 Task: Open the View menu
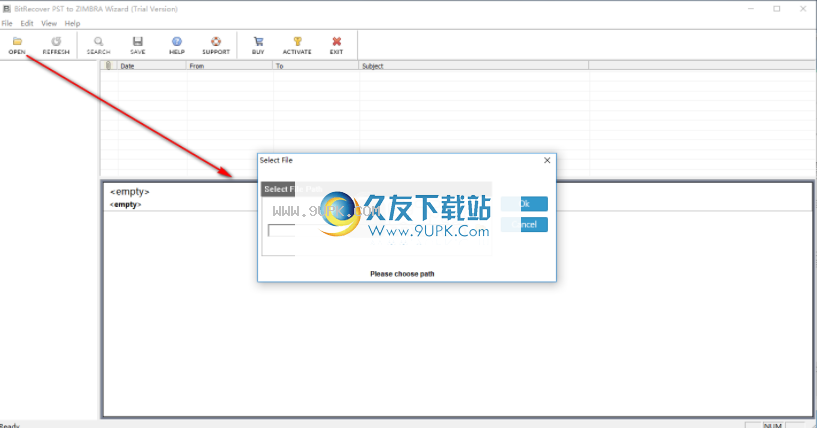pyautogui.click(x=49, y=23)
